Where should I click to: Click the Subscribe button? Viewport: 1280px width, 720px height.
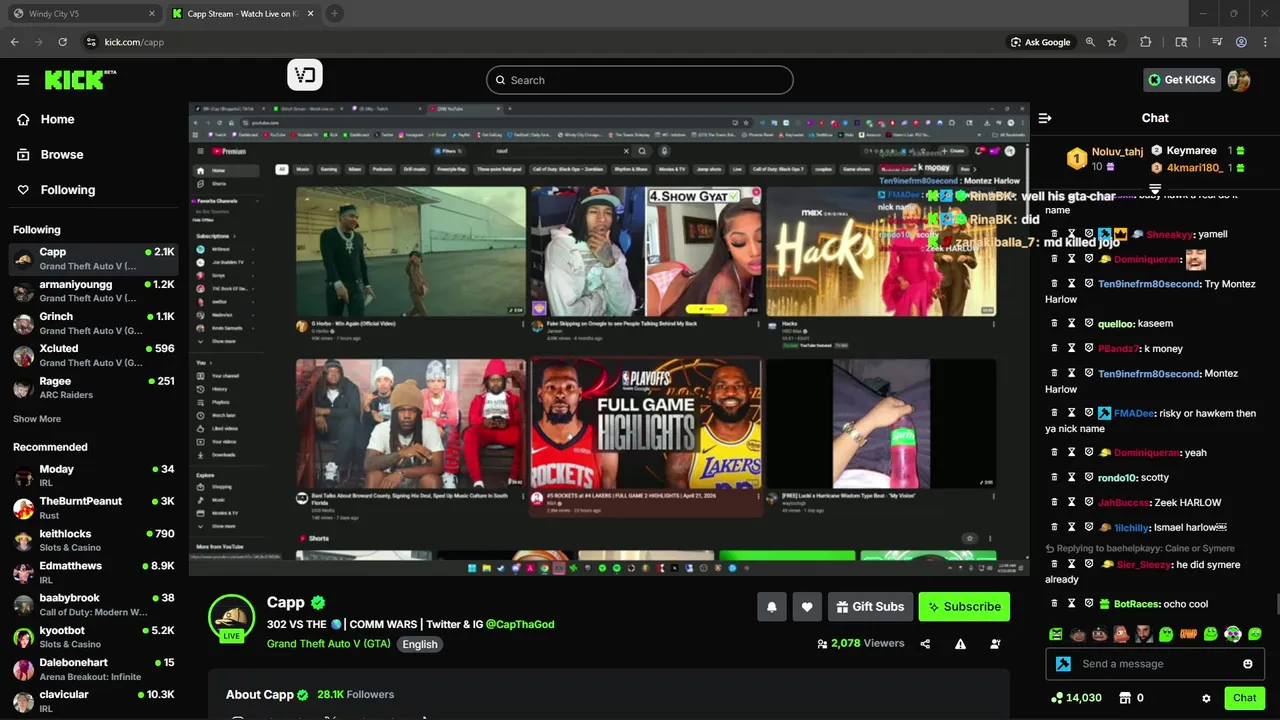tap(964, 606)
